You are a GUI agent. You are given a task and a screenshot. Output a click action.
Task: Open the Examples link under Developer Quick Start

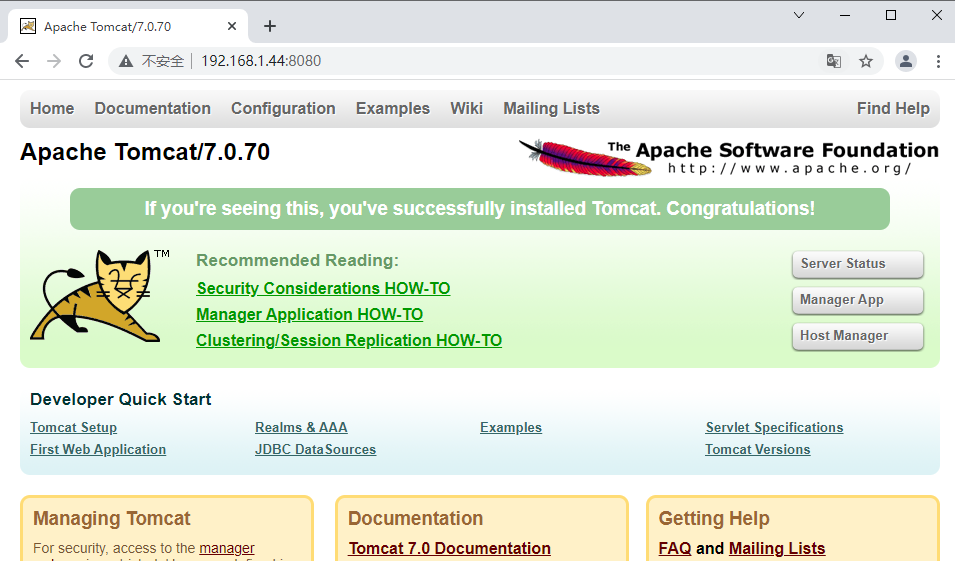tap(511, 428)
